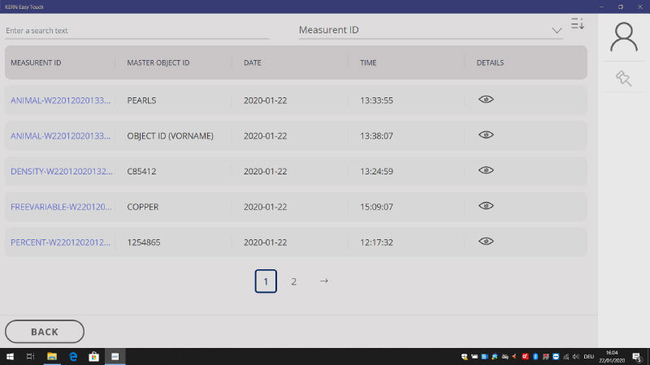Click the search text input field
Image resolution: width=650 pixels, height=365 pixels.
pos(137,31)
